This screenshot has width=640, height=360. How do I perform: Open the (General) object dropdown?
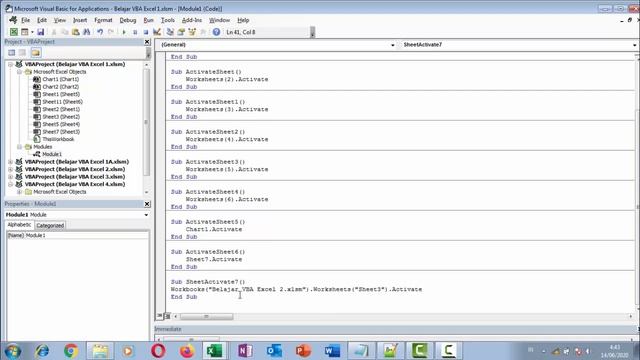(393, 45)
